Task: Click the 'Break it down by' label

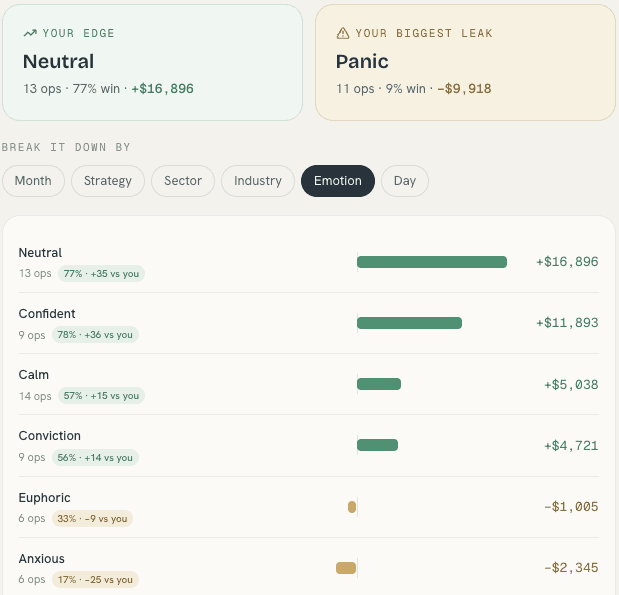Action: 66,147
